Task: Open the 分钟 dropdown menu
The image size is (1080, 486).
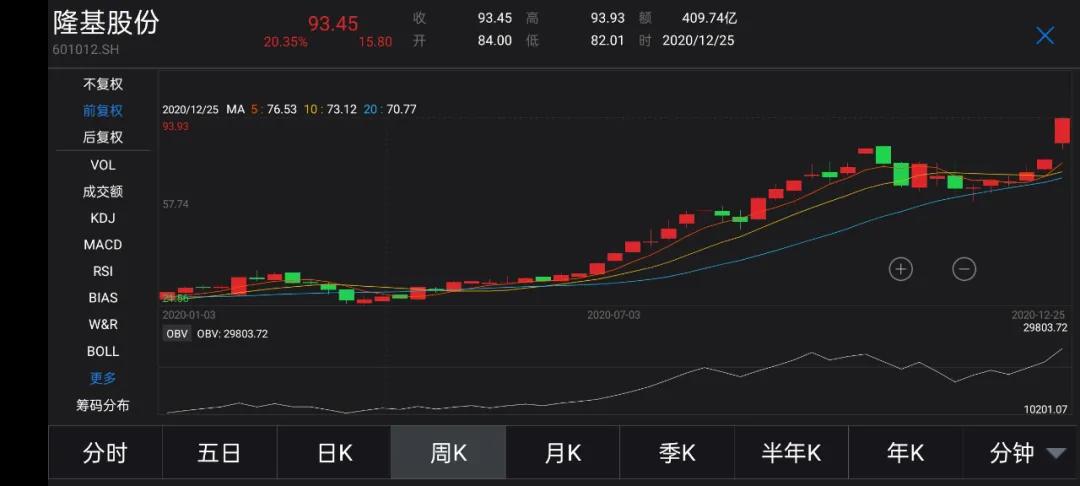Action: click(1021, 453)
